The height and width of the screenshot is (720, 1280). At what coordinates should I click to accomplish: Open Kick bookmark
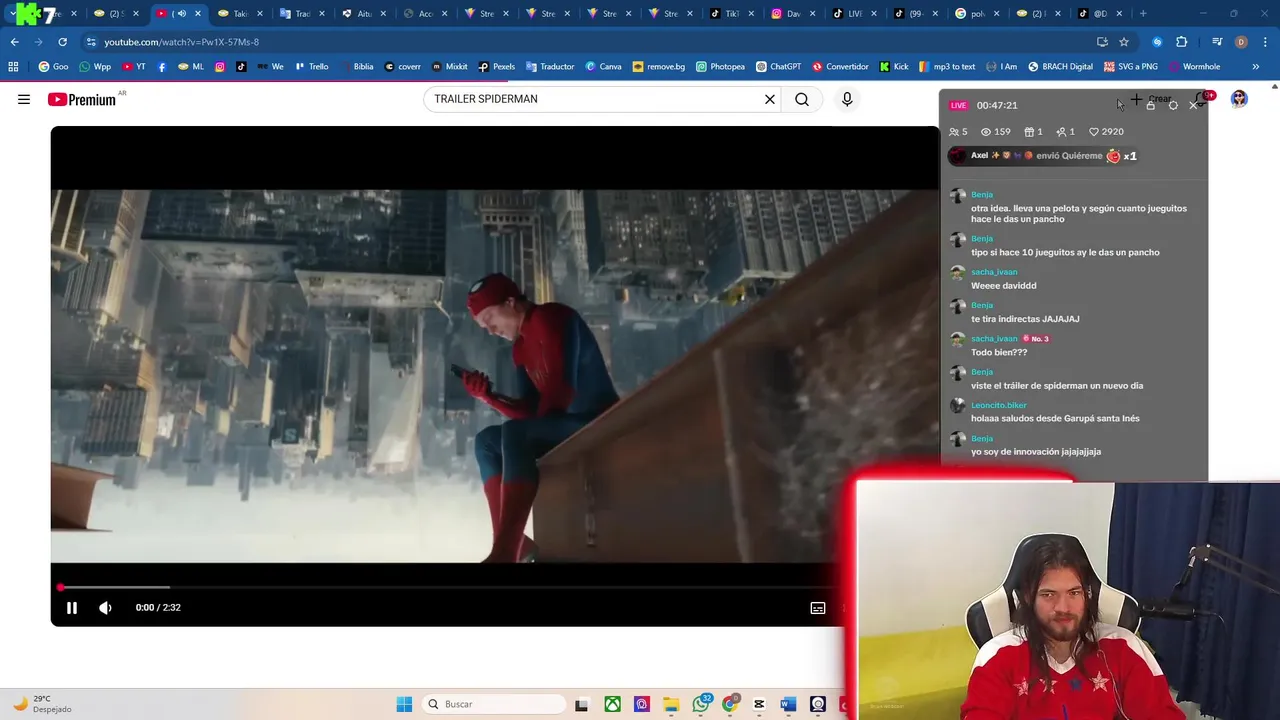click(894, 67)
